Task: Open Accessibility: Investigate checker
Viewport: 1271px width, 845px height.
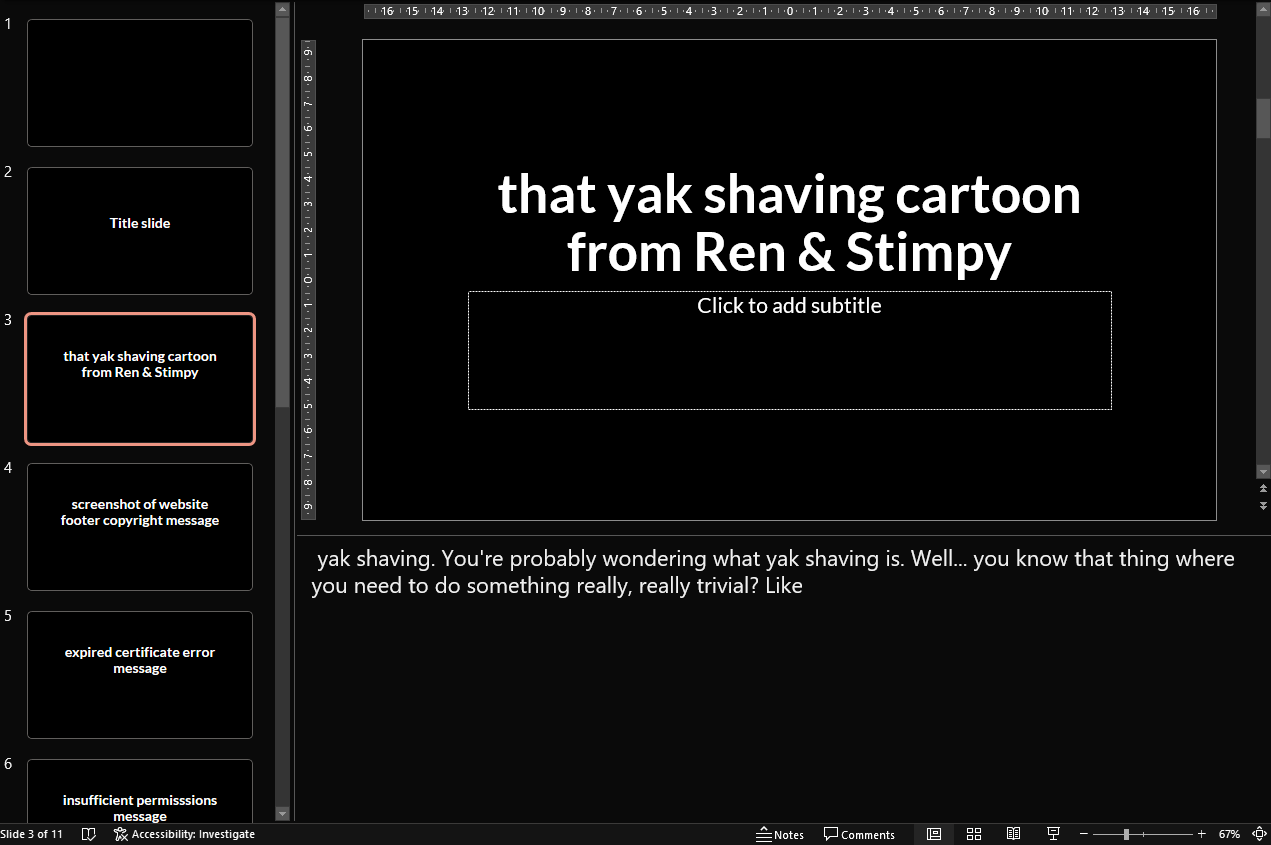Action: [x=184, y=834]
